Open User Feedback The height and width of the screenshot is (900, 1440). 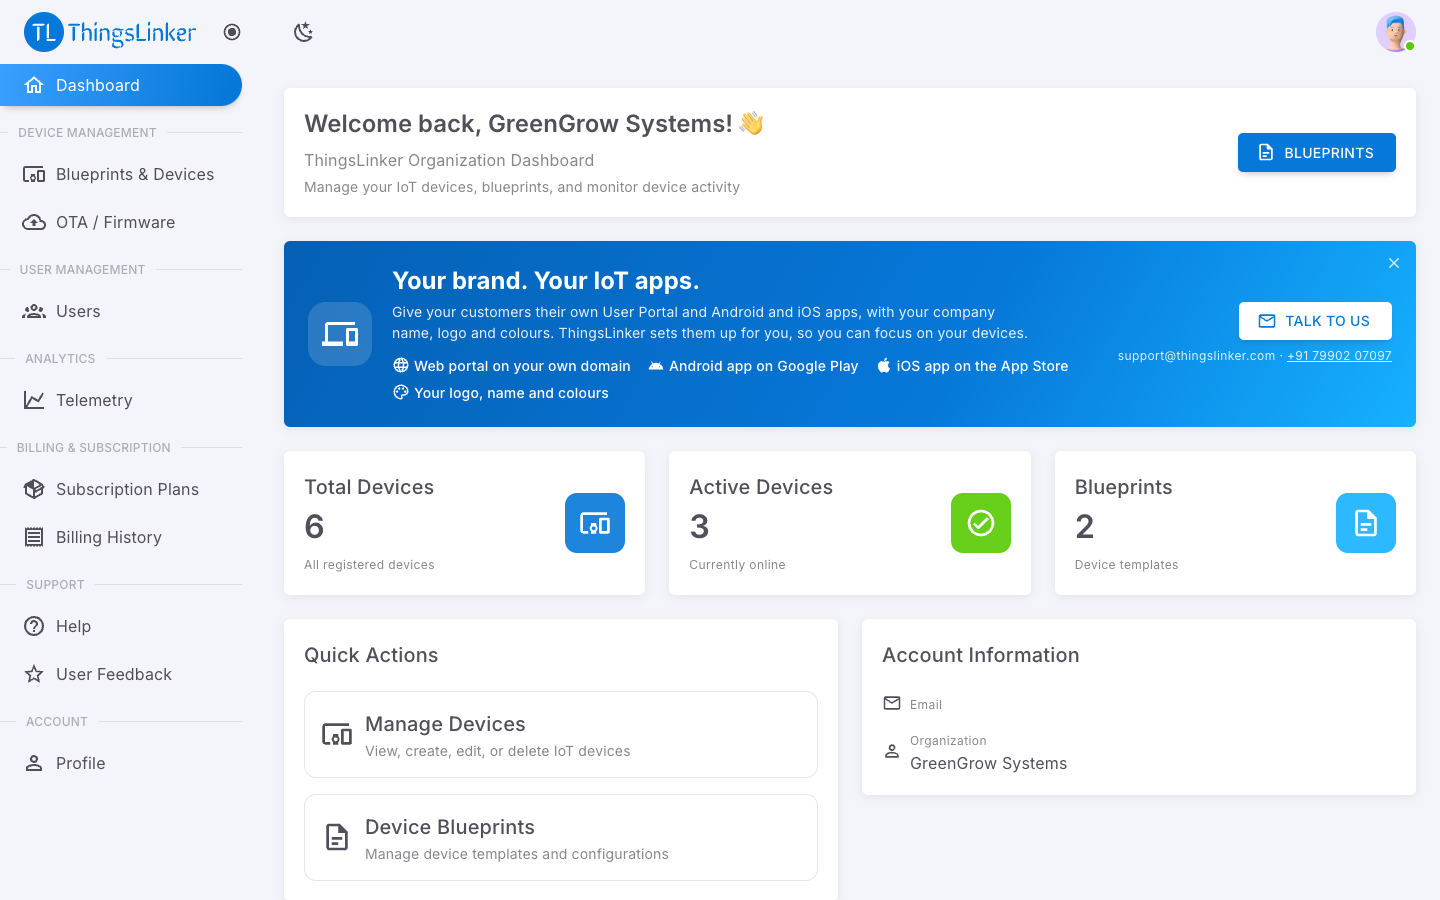click(121, 674)
